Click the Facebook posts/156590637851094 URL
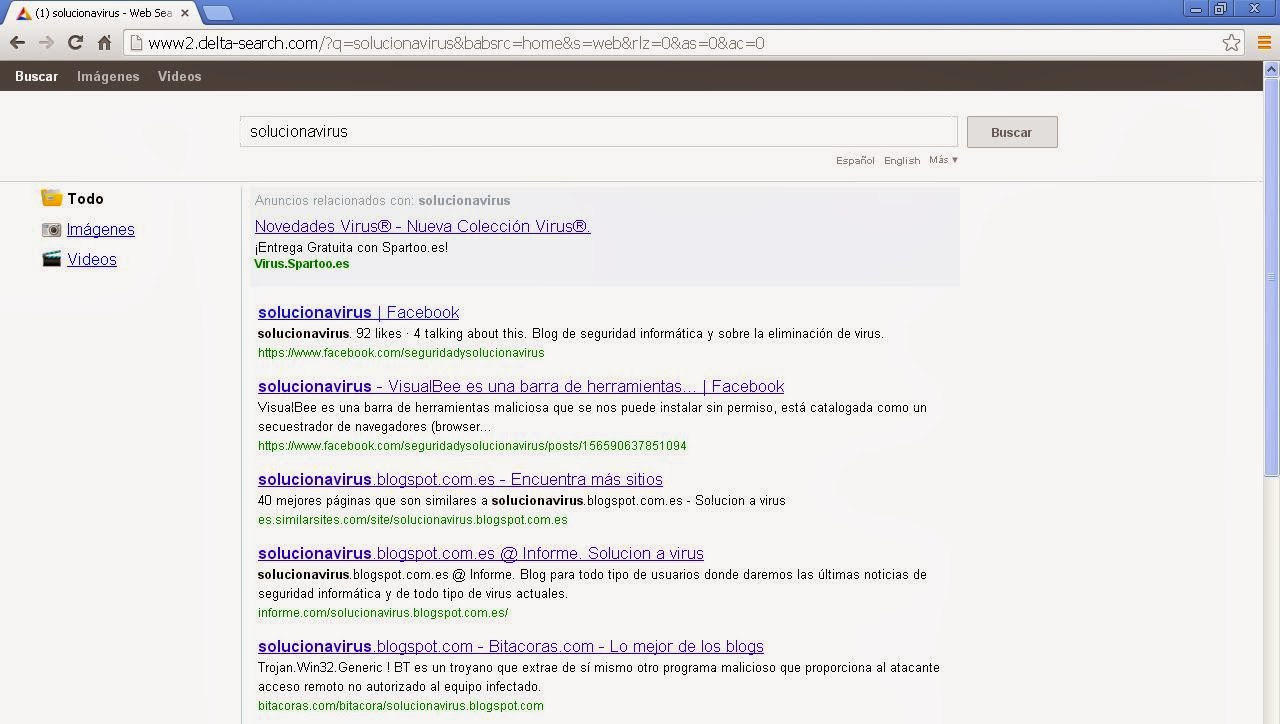Image resolution: width=1280 pixels, height=724 pixels. [x=472, y=445]
